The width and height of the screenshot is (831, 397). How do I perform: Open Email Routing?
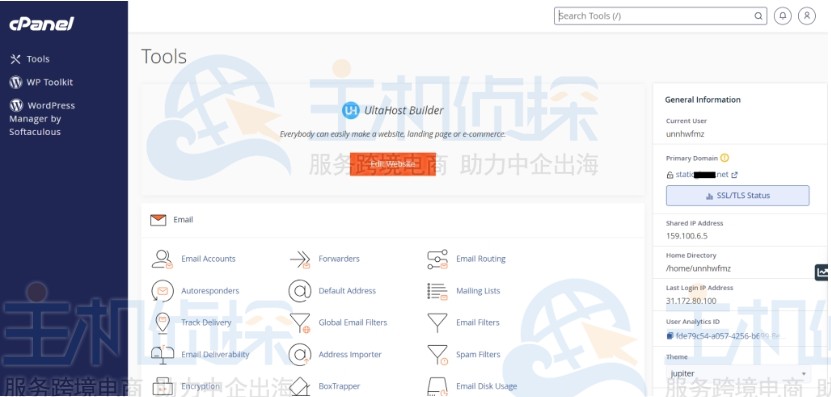point(481,259)
